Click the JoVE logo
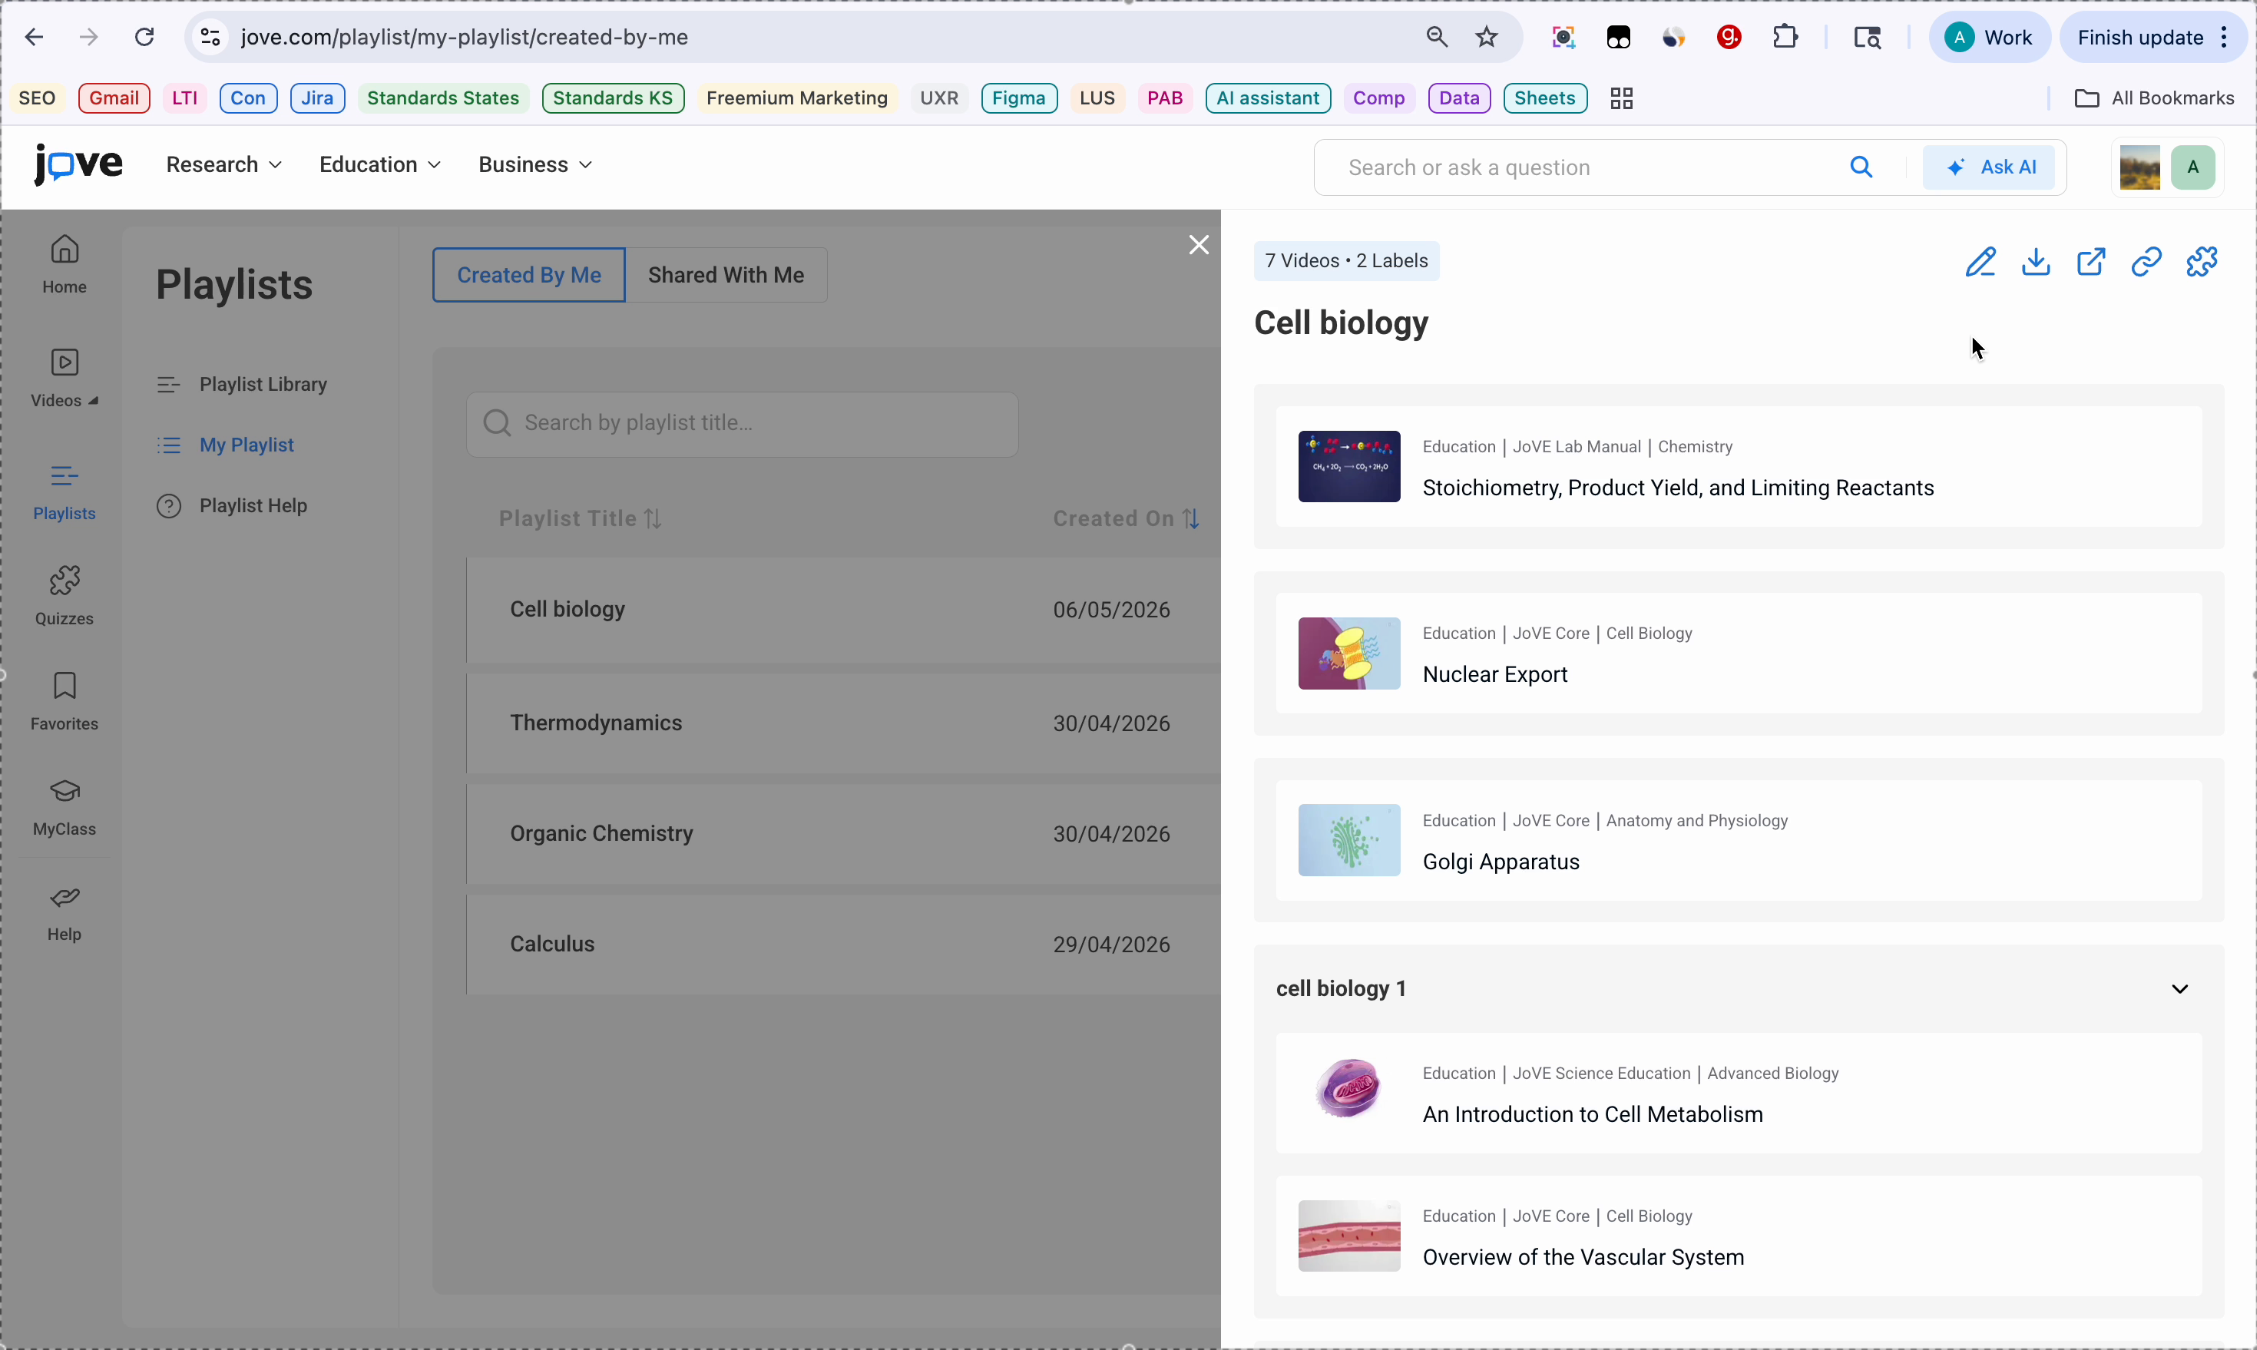 coord(78,164)
